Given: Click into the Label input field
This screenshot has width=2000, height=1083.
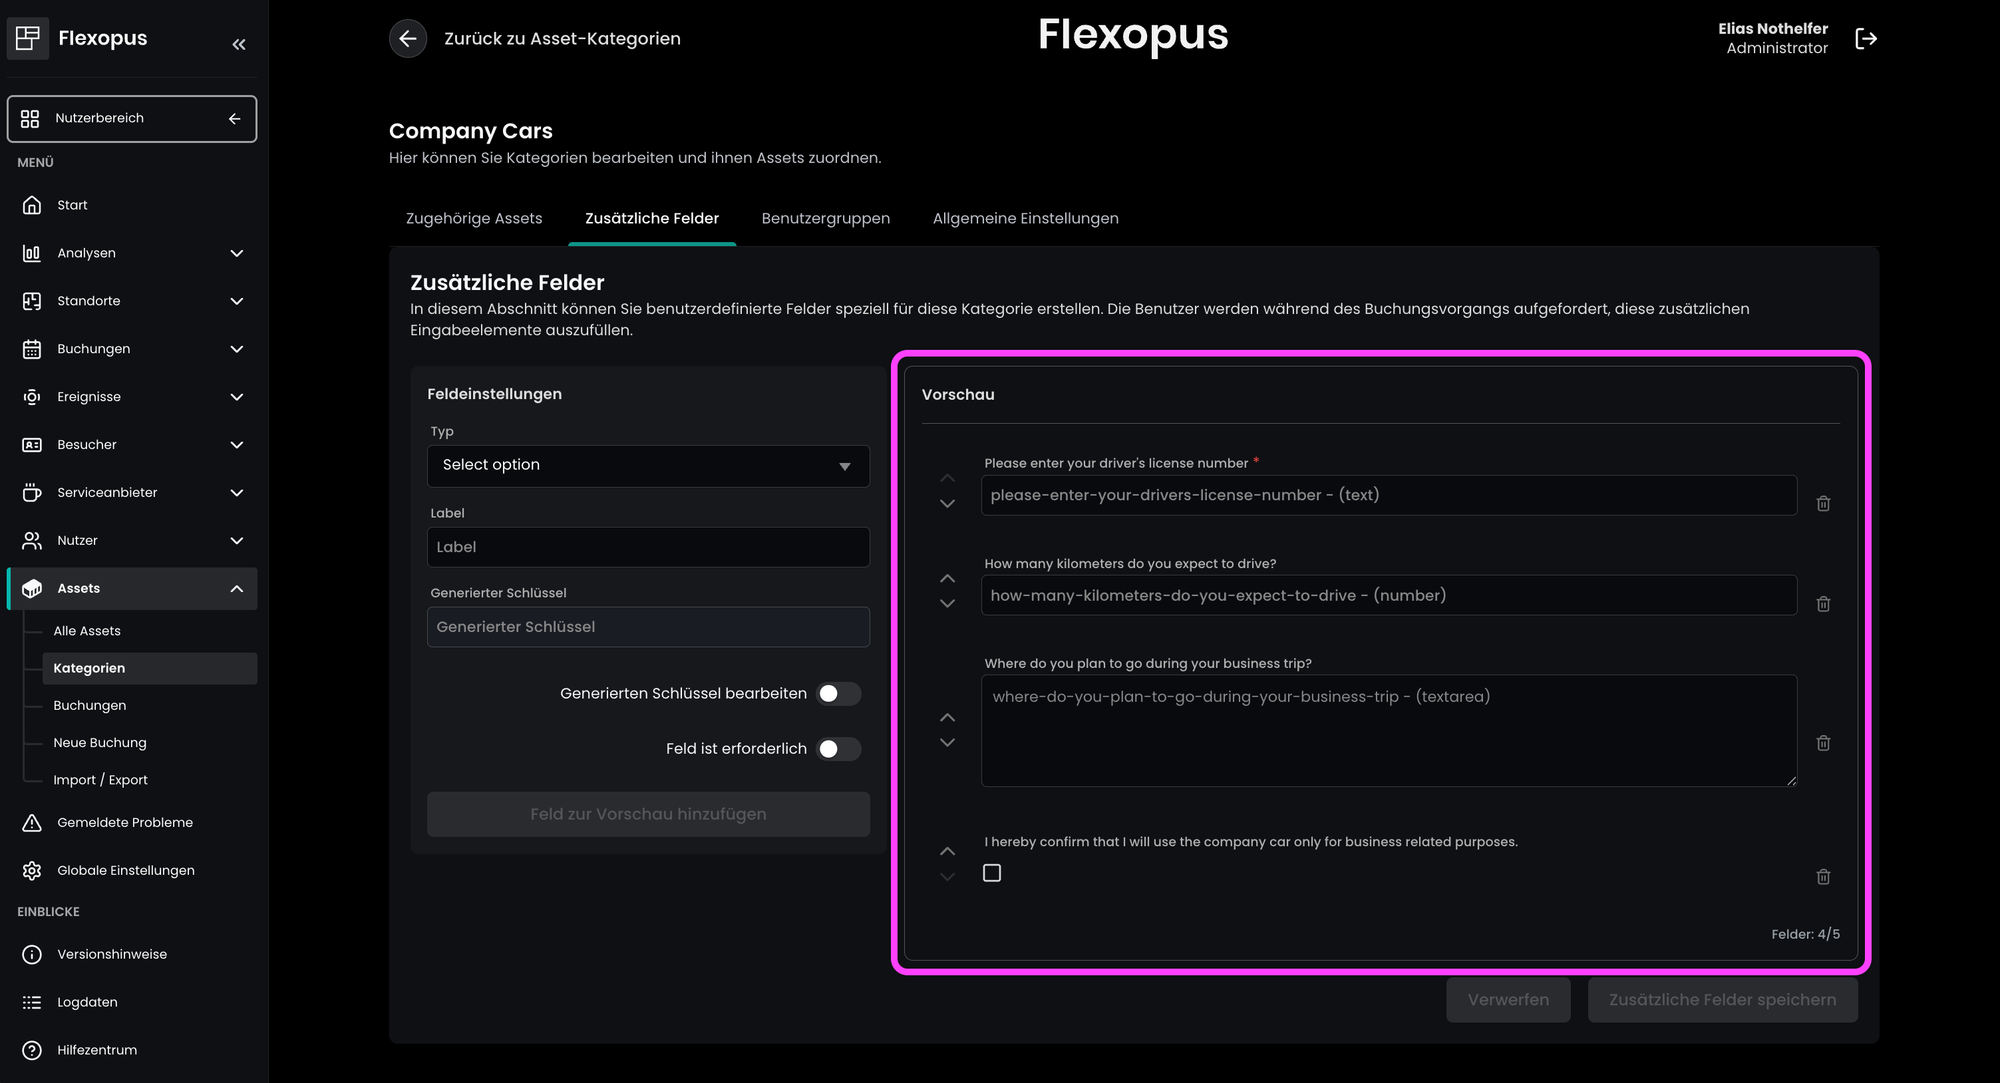Looking at the screenshot, I should pyautogui.click(x=648, y=547).
